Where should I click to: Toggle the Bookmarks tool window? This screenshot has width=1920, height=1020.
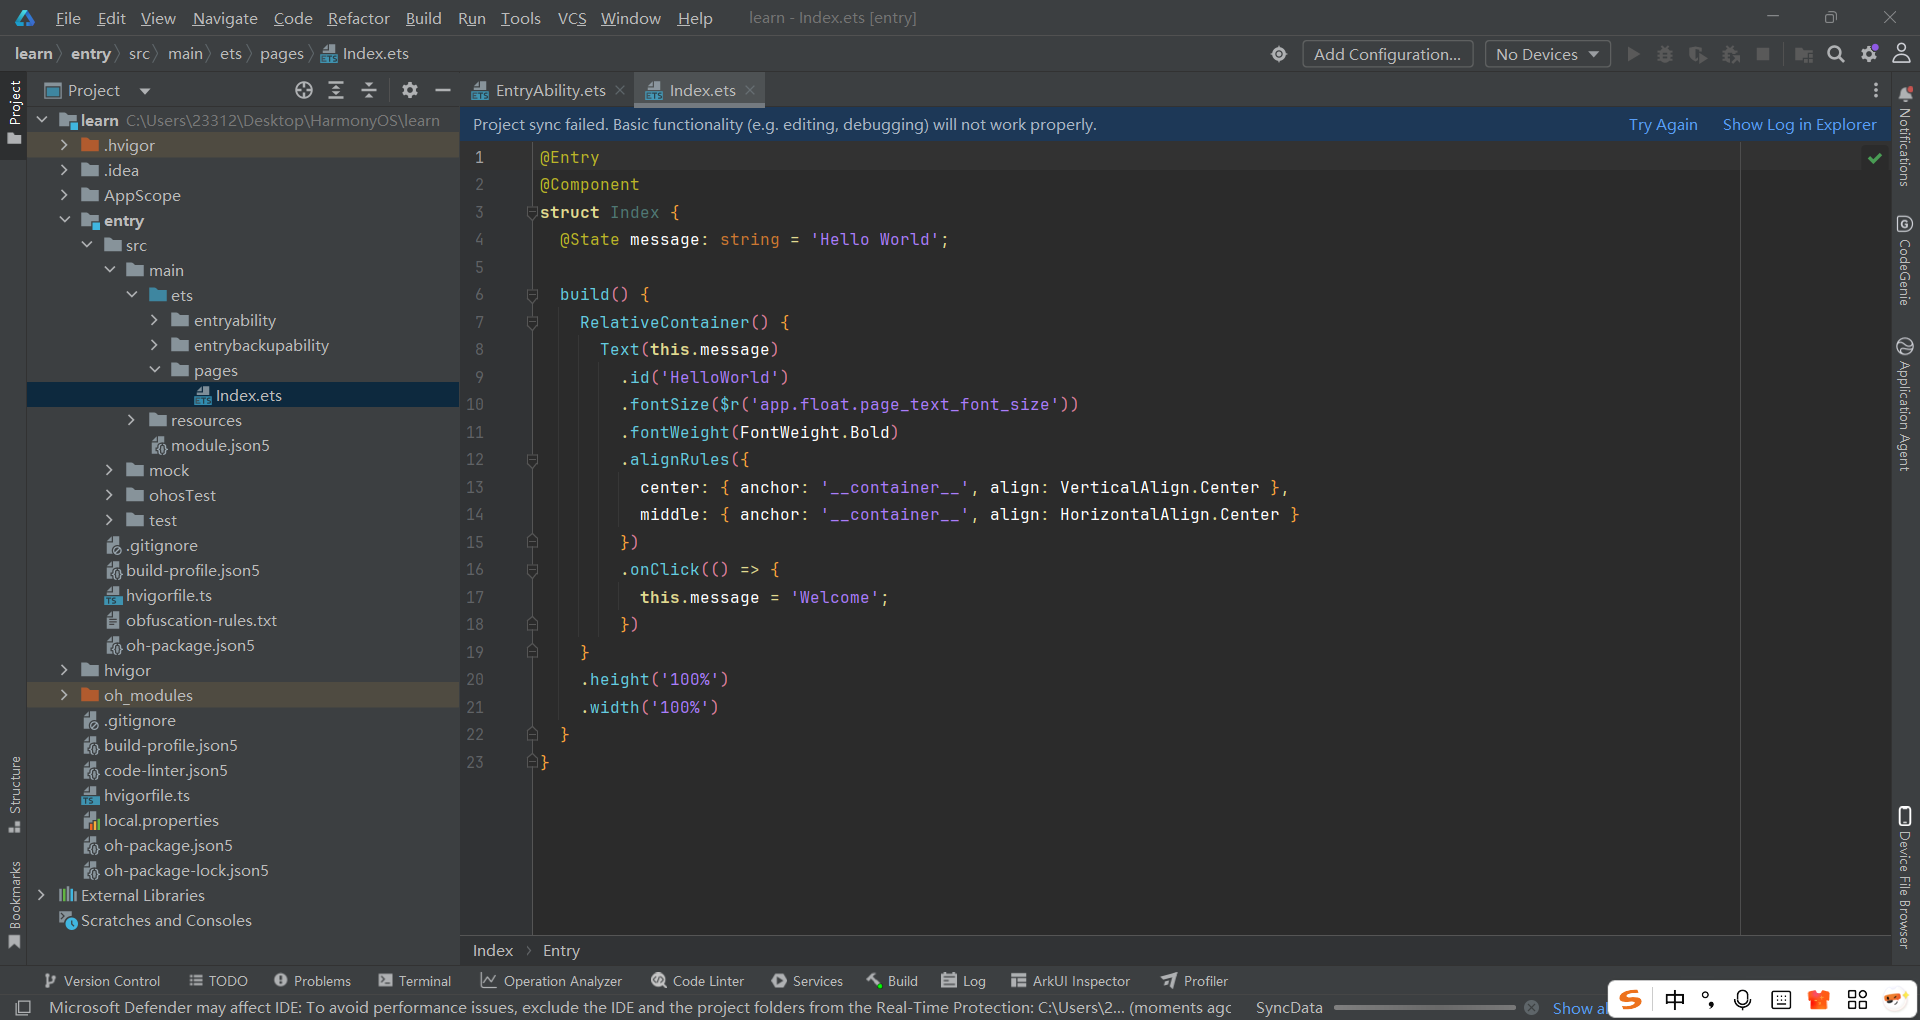point(15,904)
